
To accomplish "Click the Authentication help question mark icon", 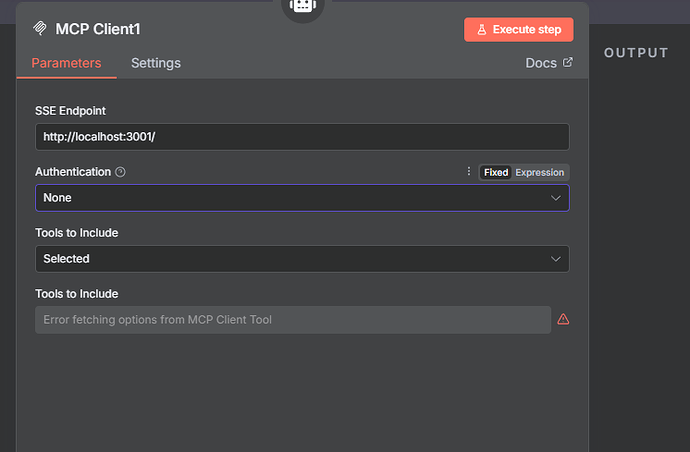I will click(x=121, y=172).
